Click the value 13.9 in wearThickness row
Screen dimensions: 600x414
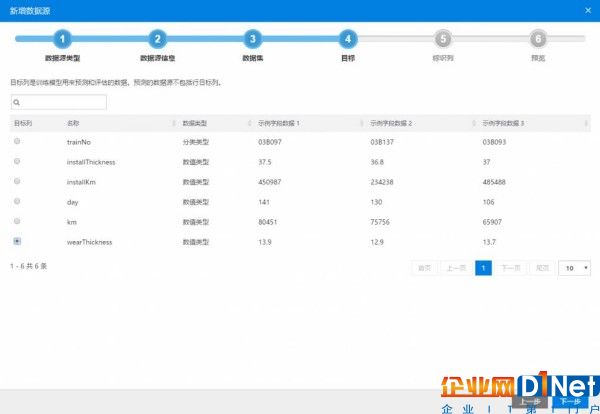click(265, 242)
